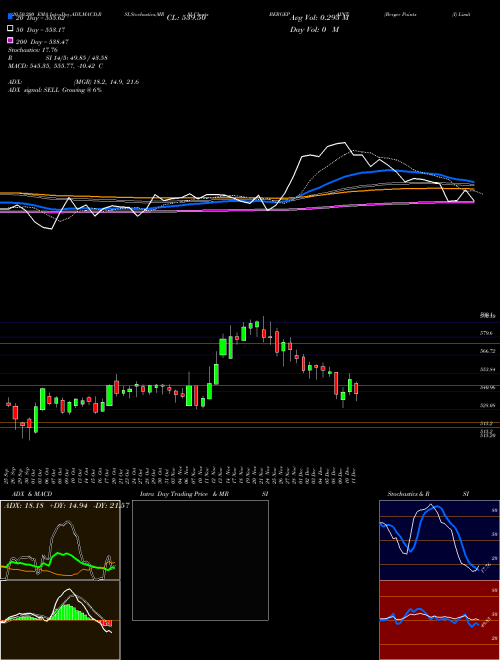Open the blue Stochastics chart panel
This screenshot has width=500, height=660.
(439, 540)
